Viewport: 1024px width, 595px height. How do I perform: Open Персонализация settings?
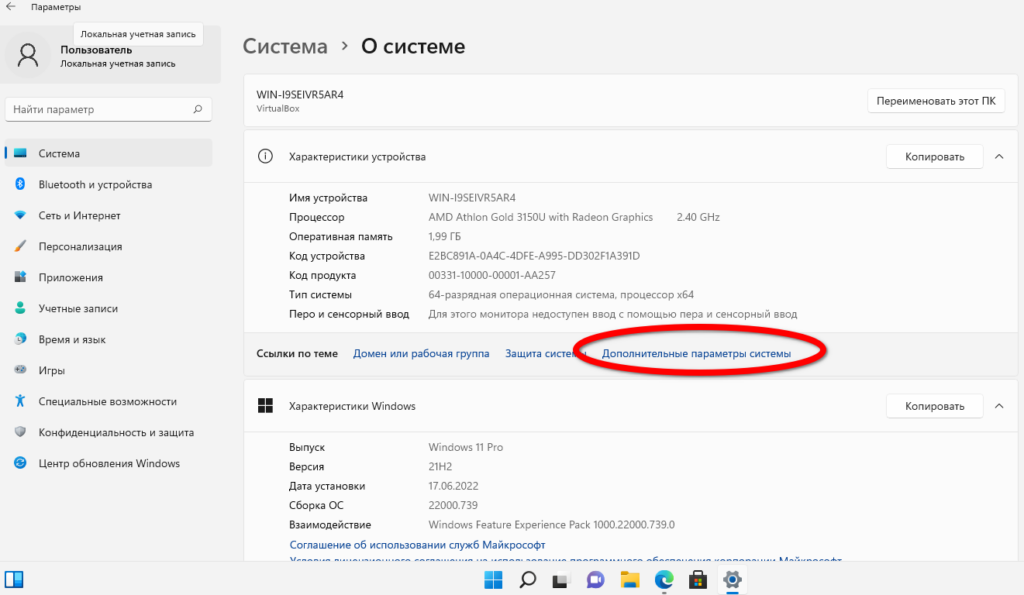pyautogui.click(x=108, y=246)
